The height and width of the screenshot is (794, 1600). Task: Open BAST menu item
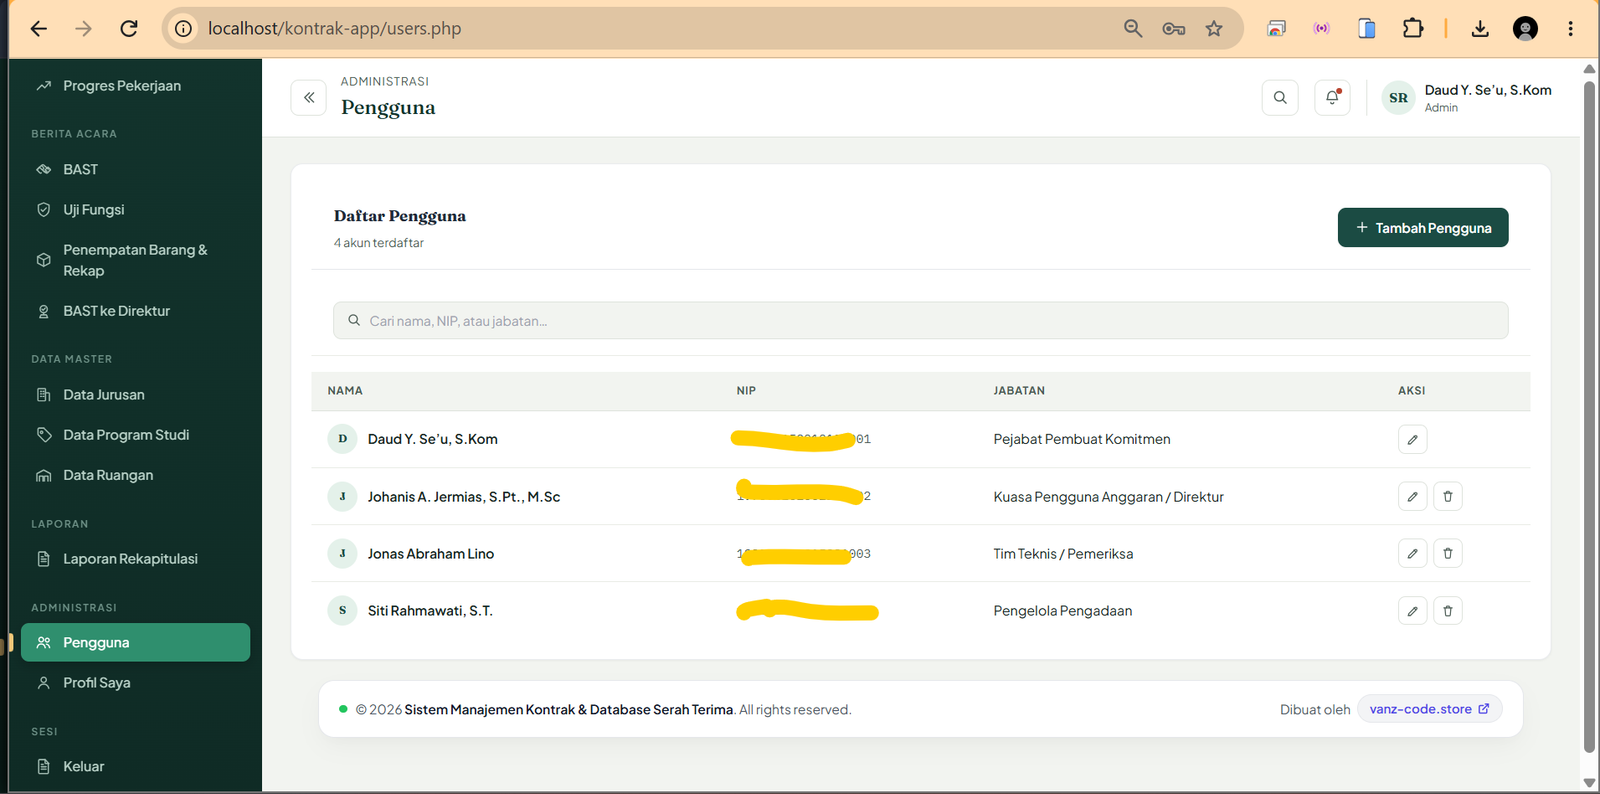tap(135, 169)
